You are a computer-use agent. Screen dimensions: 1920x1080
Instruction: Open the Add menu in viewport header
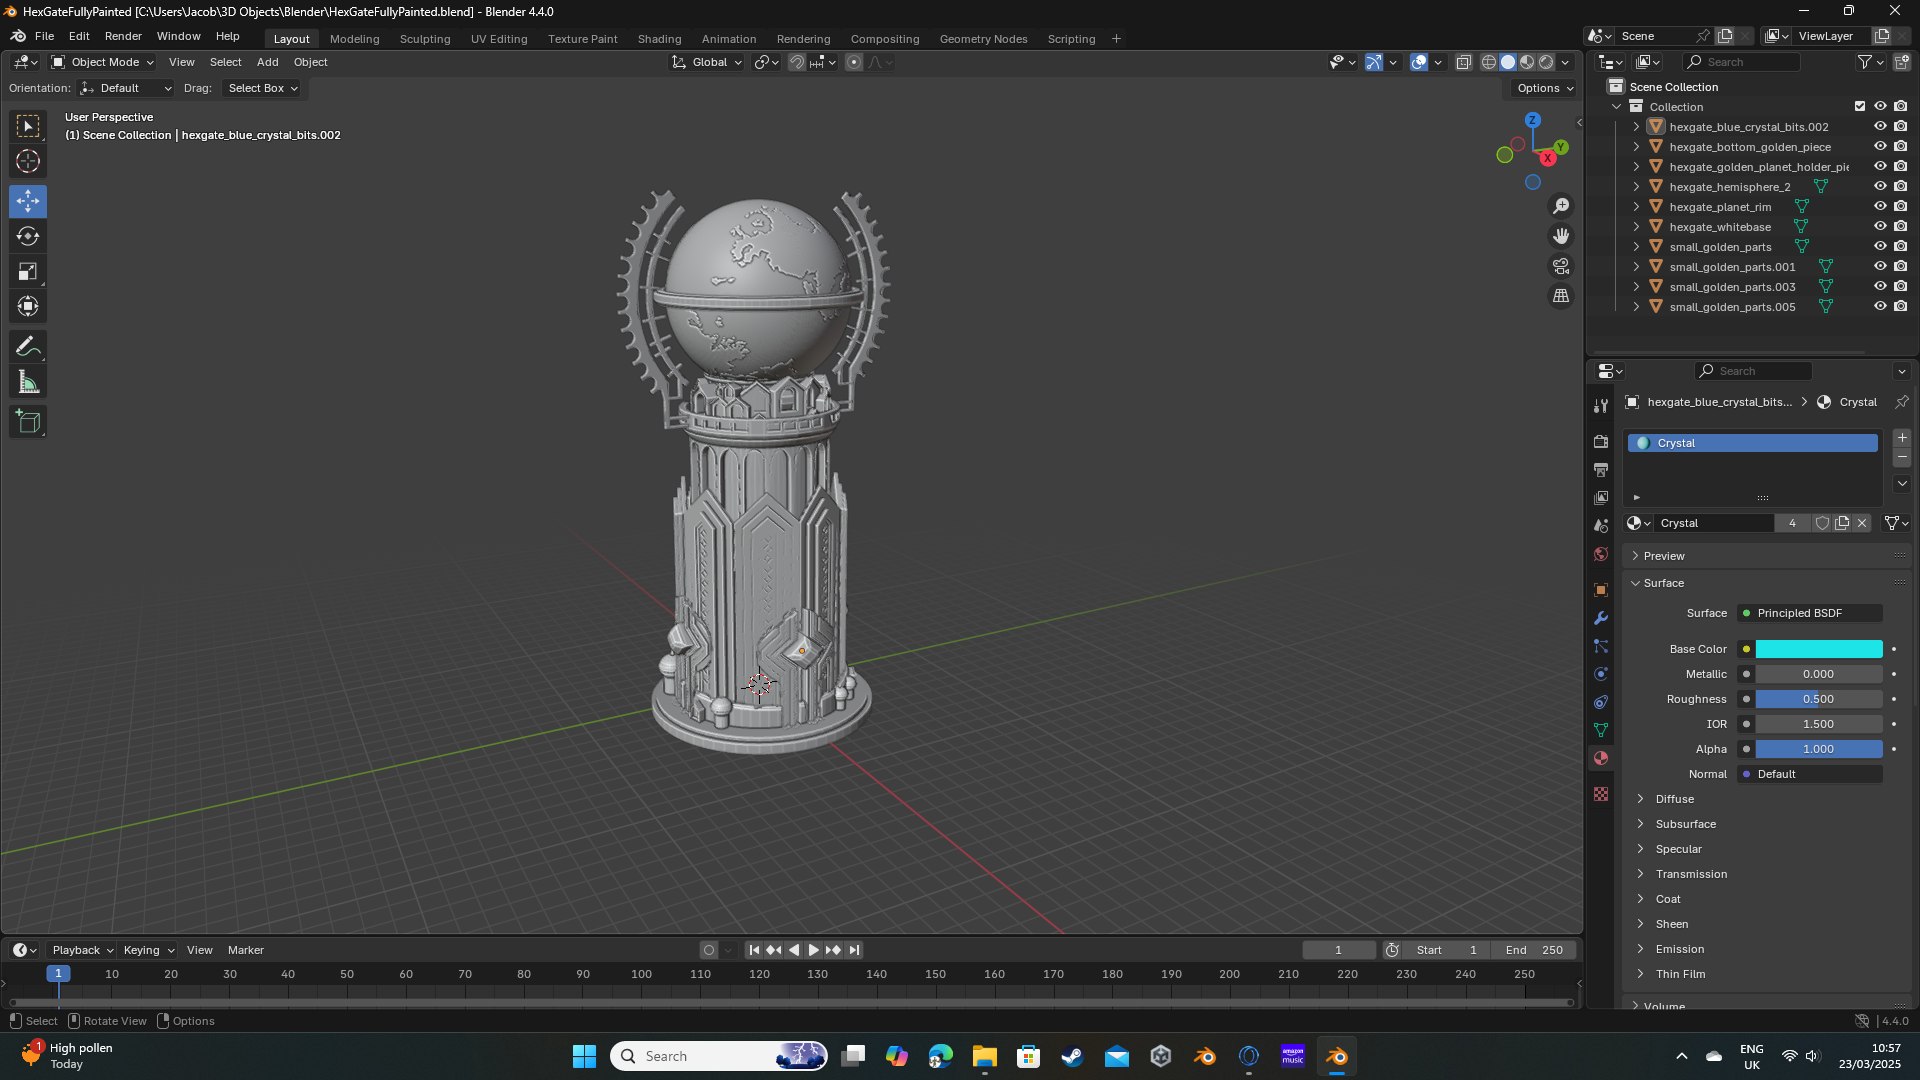click(267, 62)
